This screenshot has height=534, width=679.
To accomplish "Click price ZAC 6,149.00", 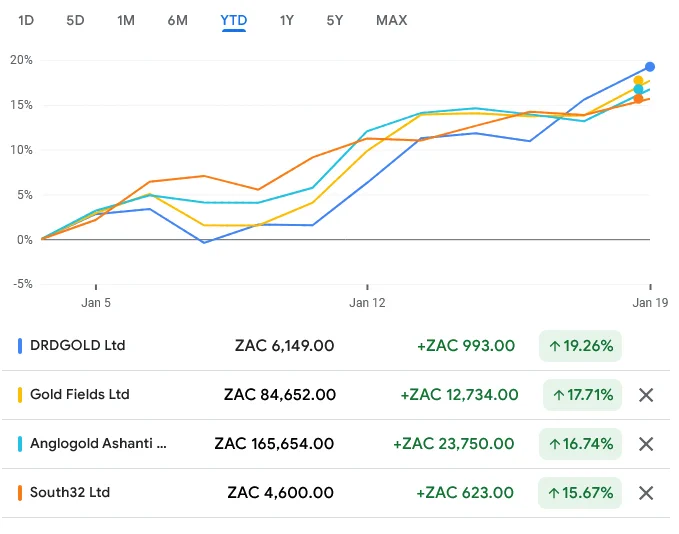I will (x=285, y=346).
